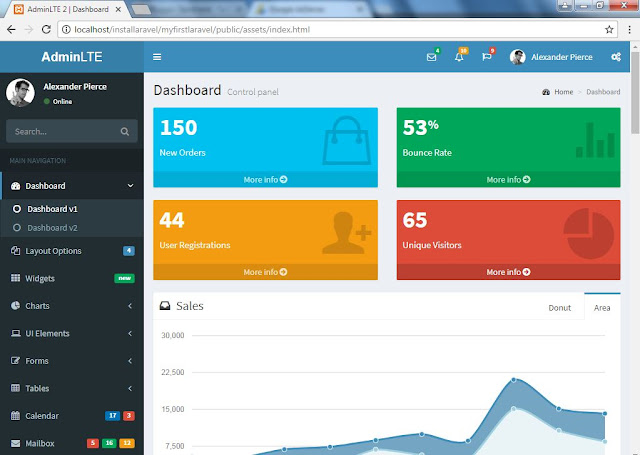Bookmark page with star icon
Image resolution: width=640 pixels, height=455 pixels.
tap(609, 29)
